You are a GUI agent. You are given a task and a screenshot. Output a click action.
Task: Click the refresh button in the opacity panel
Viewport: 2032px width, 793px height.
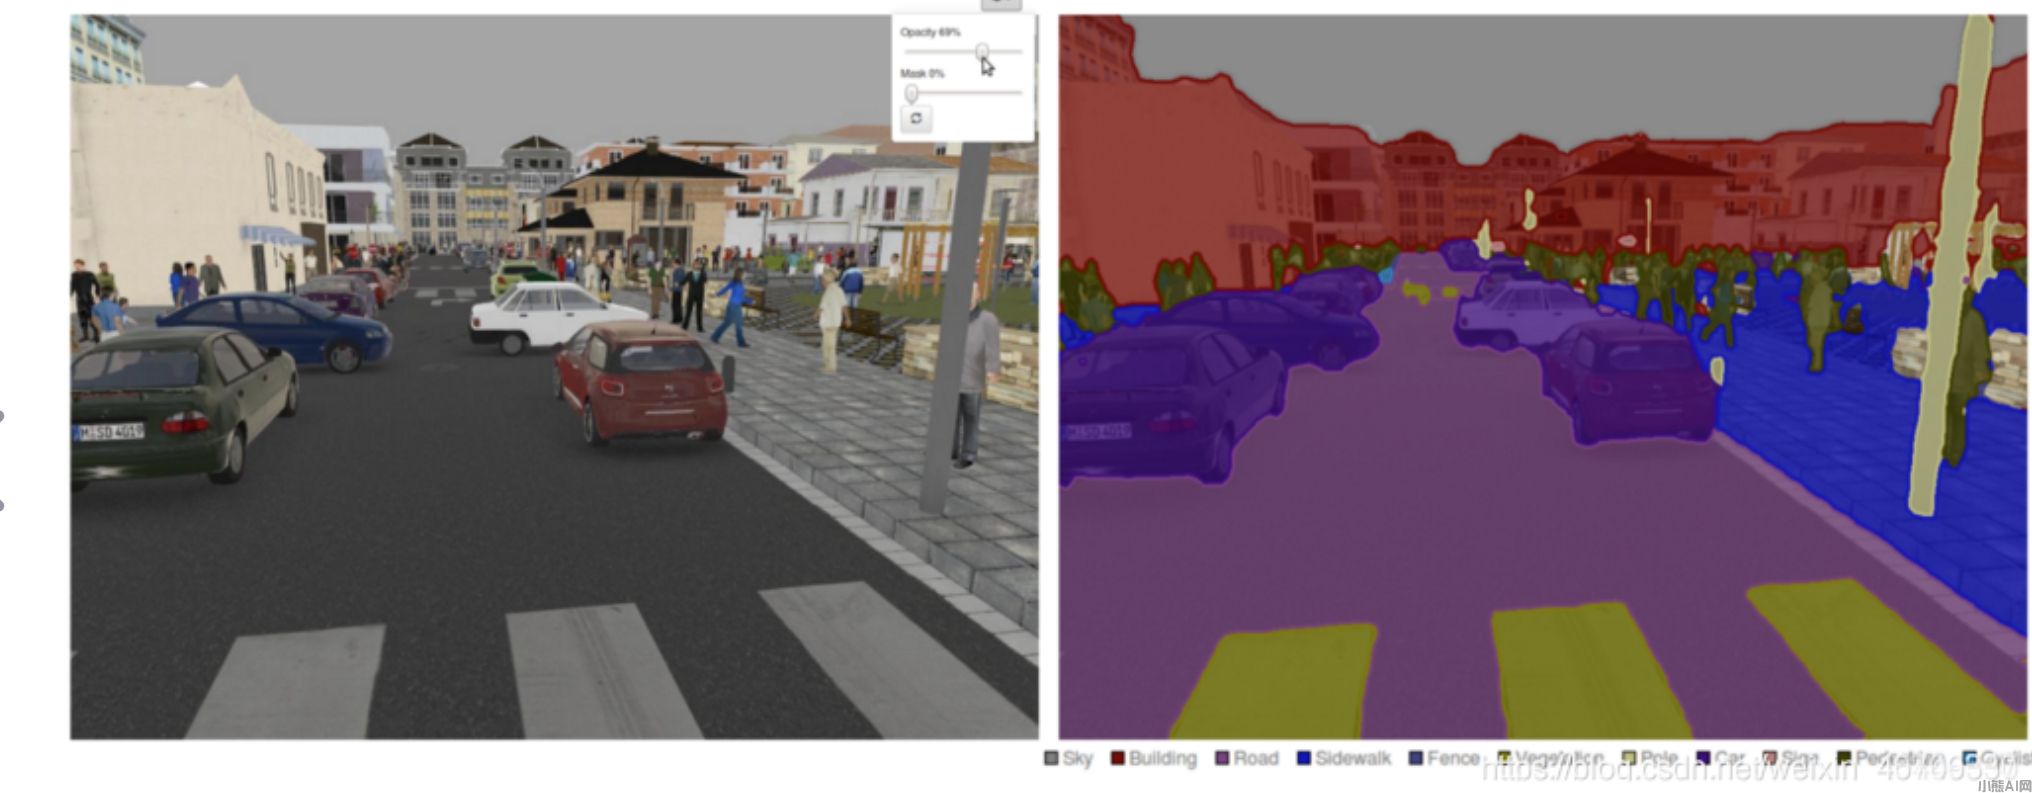pyautogui.click(x=916, y=118)
